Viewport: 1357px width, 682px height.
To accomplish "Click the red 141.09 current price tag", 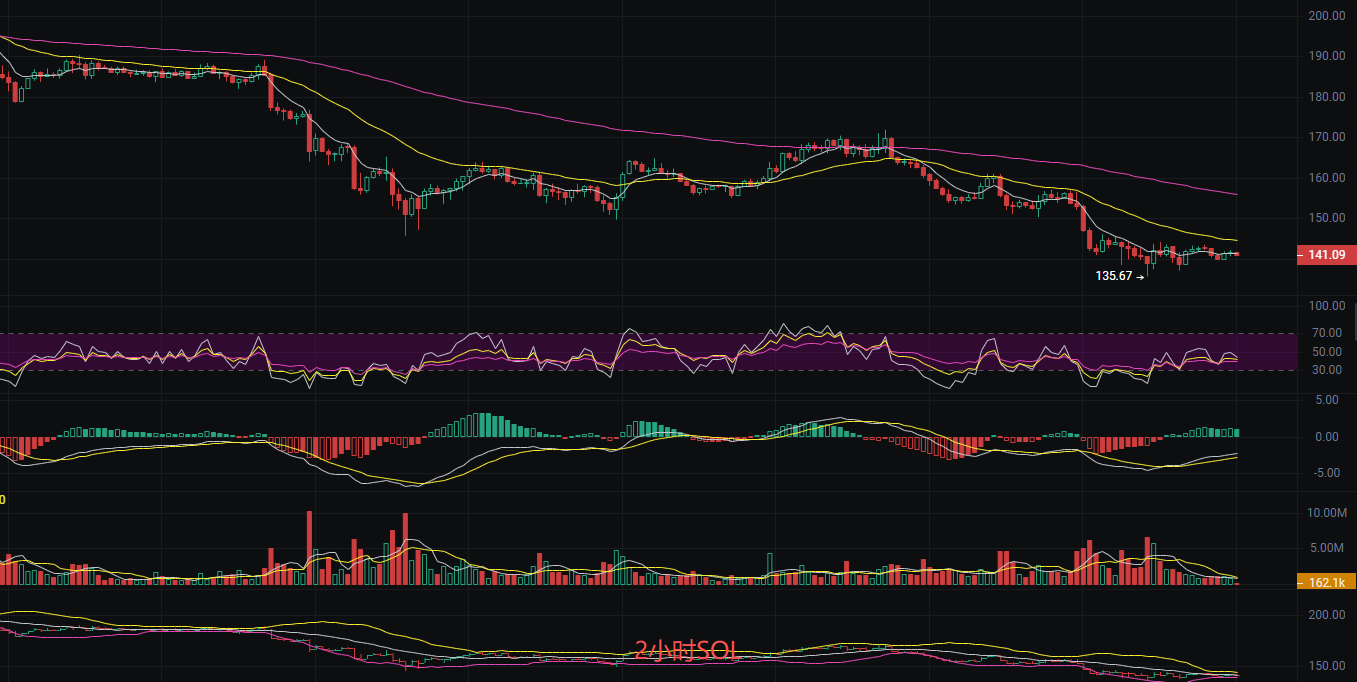I will pos(1325,256).
